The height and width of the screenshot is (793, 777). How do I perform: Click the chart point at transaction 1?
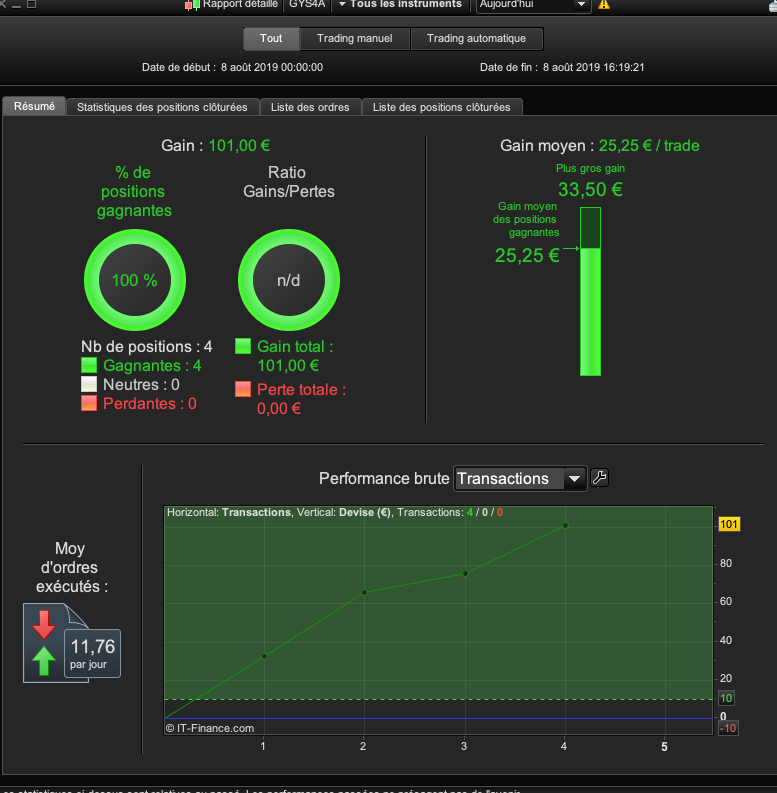pos(265,656)
